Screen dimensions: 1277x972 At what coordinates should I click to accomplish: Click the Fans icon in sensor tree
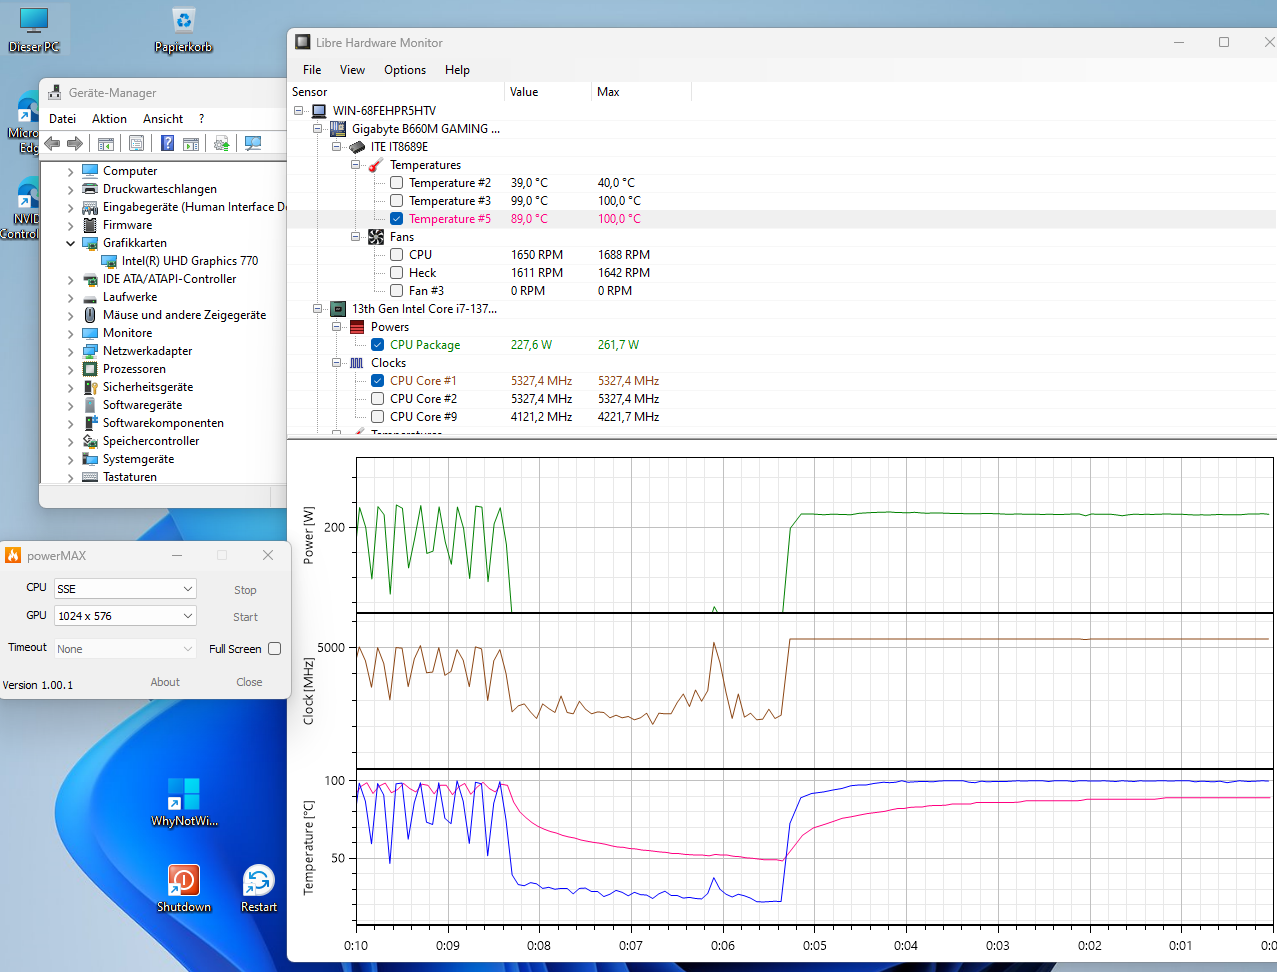point(376,237)
